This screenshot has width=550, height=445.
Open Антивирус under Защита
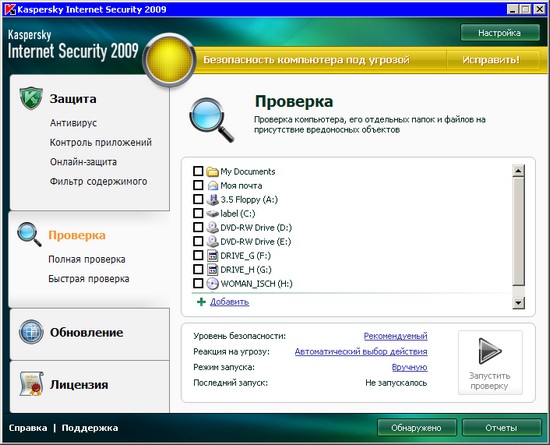(x=73, y=123)
